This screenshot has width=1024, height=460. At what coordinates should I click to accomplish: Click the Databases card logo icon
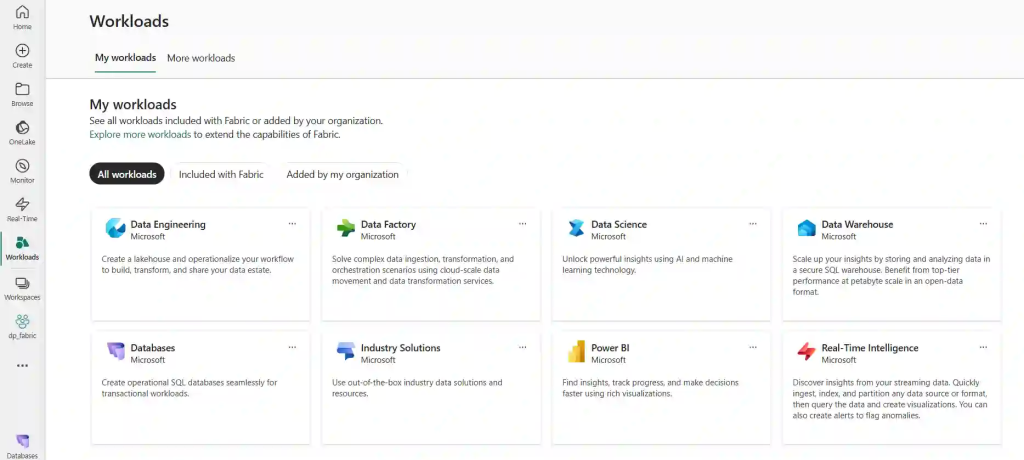[116, 352]
